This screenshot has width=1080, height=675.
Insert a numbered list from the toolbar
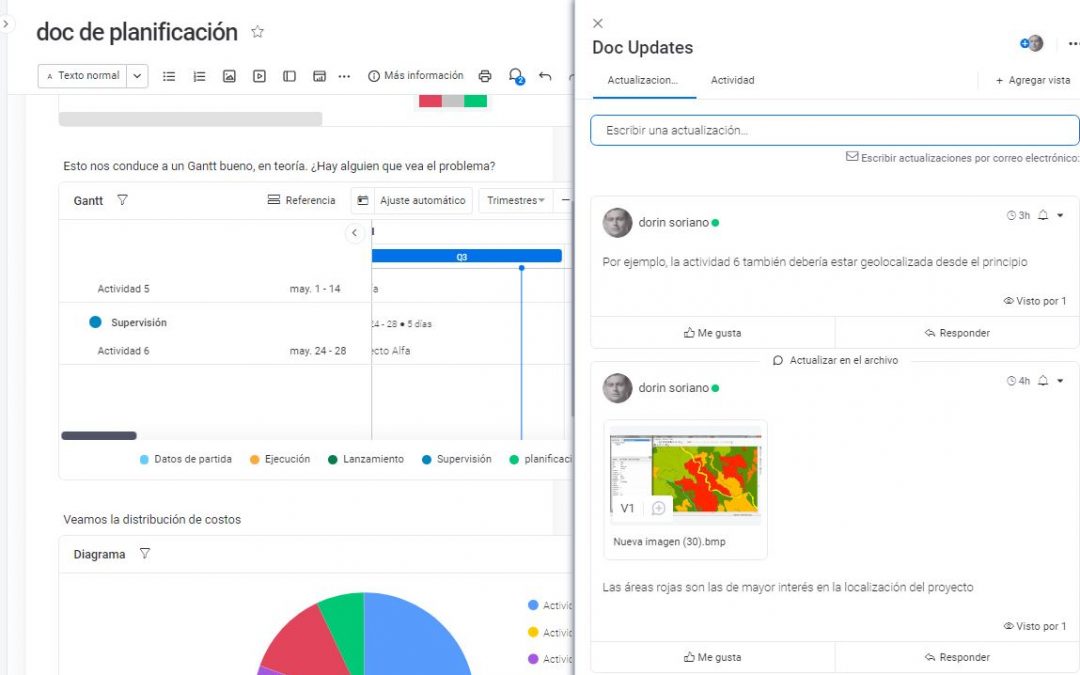pyautogui.click(x=199, y=76)
